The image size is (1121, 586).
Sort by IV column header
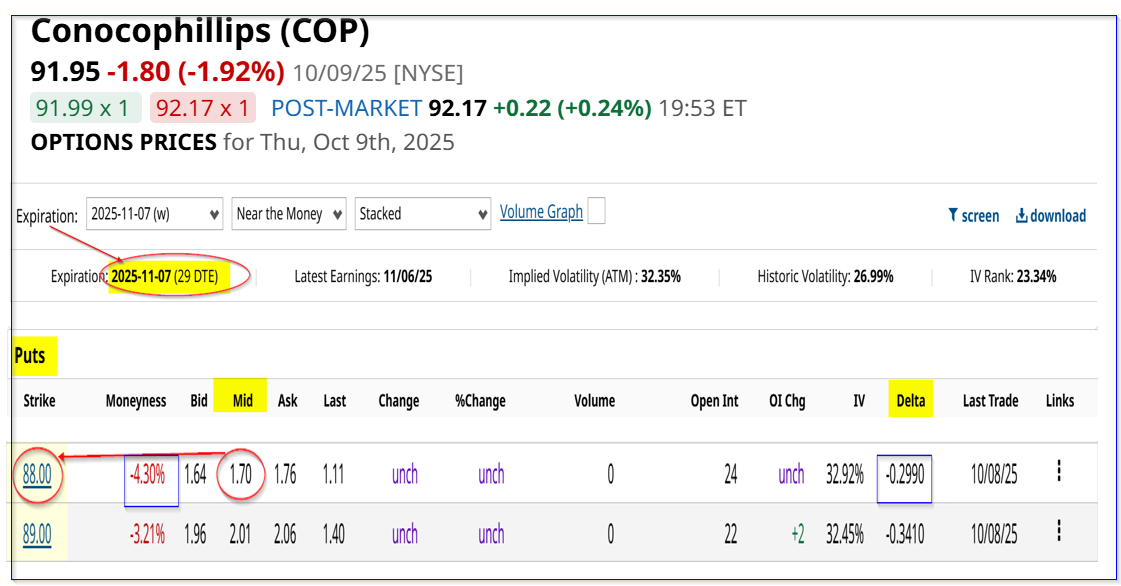pyautogui.click(x=859, y=401)
